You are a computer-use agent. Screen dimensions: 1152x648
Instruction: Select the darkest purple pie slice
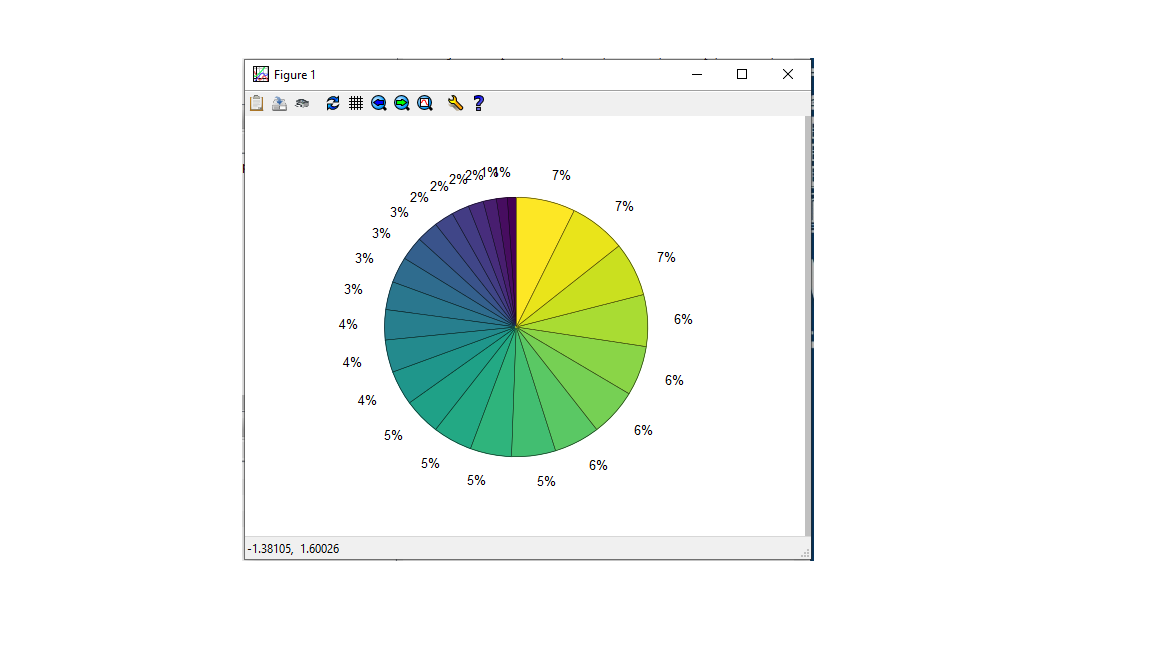click(x=512, y=230)
